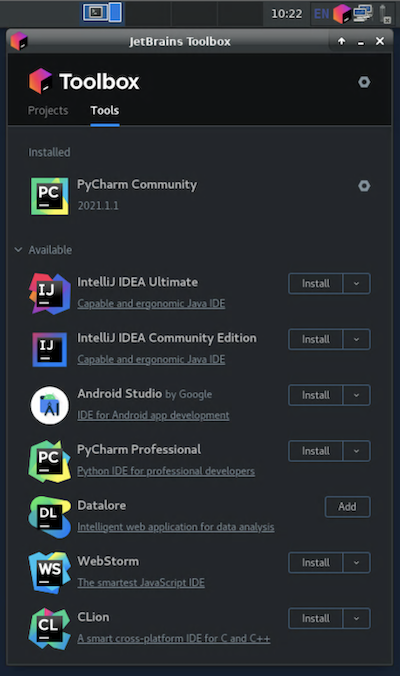Screen dimensions: 400x676
Task: Click the Toolbox tray icon in system panel
Action: coord(342,14)
